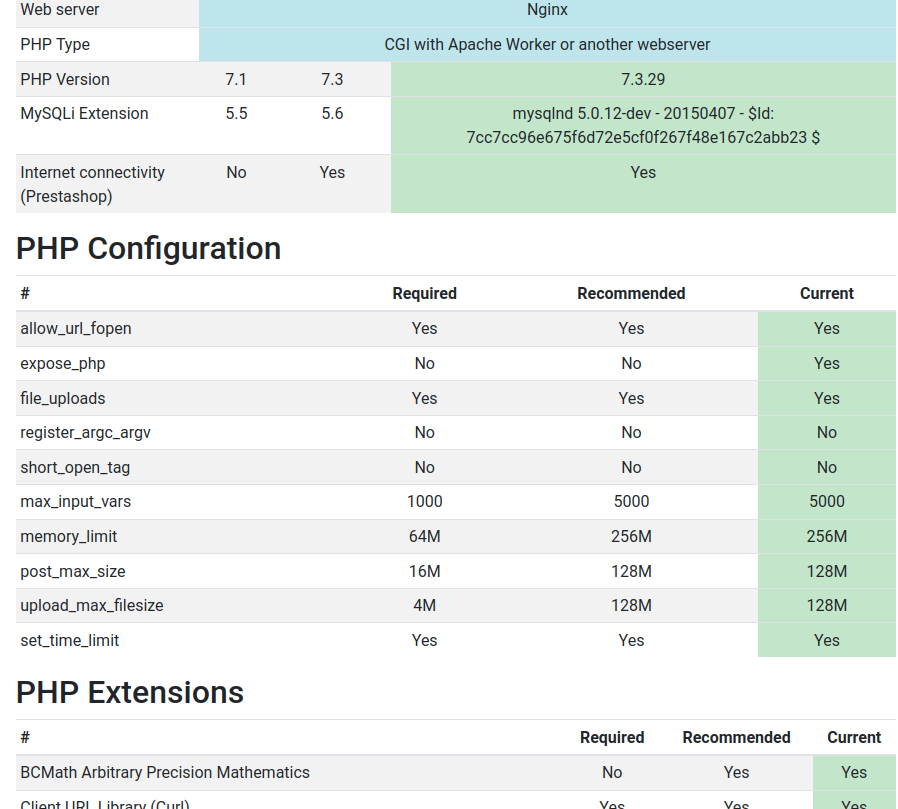This screenshot has width=898, height=809.
Task: Click Internet connectivity (Prestashop) label
Action: pyautogui.click(x=93, y=184)
